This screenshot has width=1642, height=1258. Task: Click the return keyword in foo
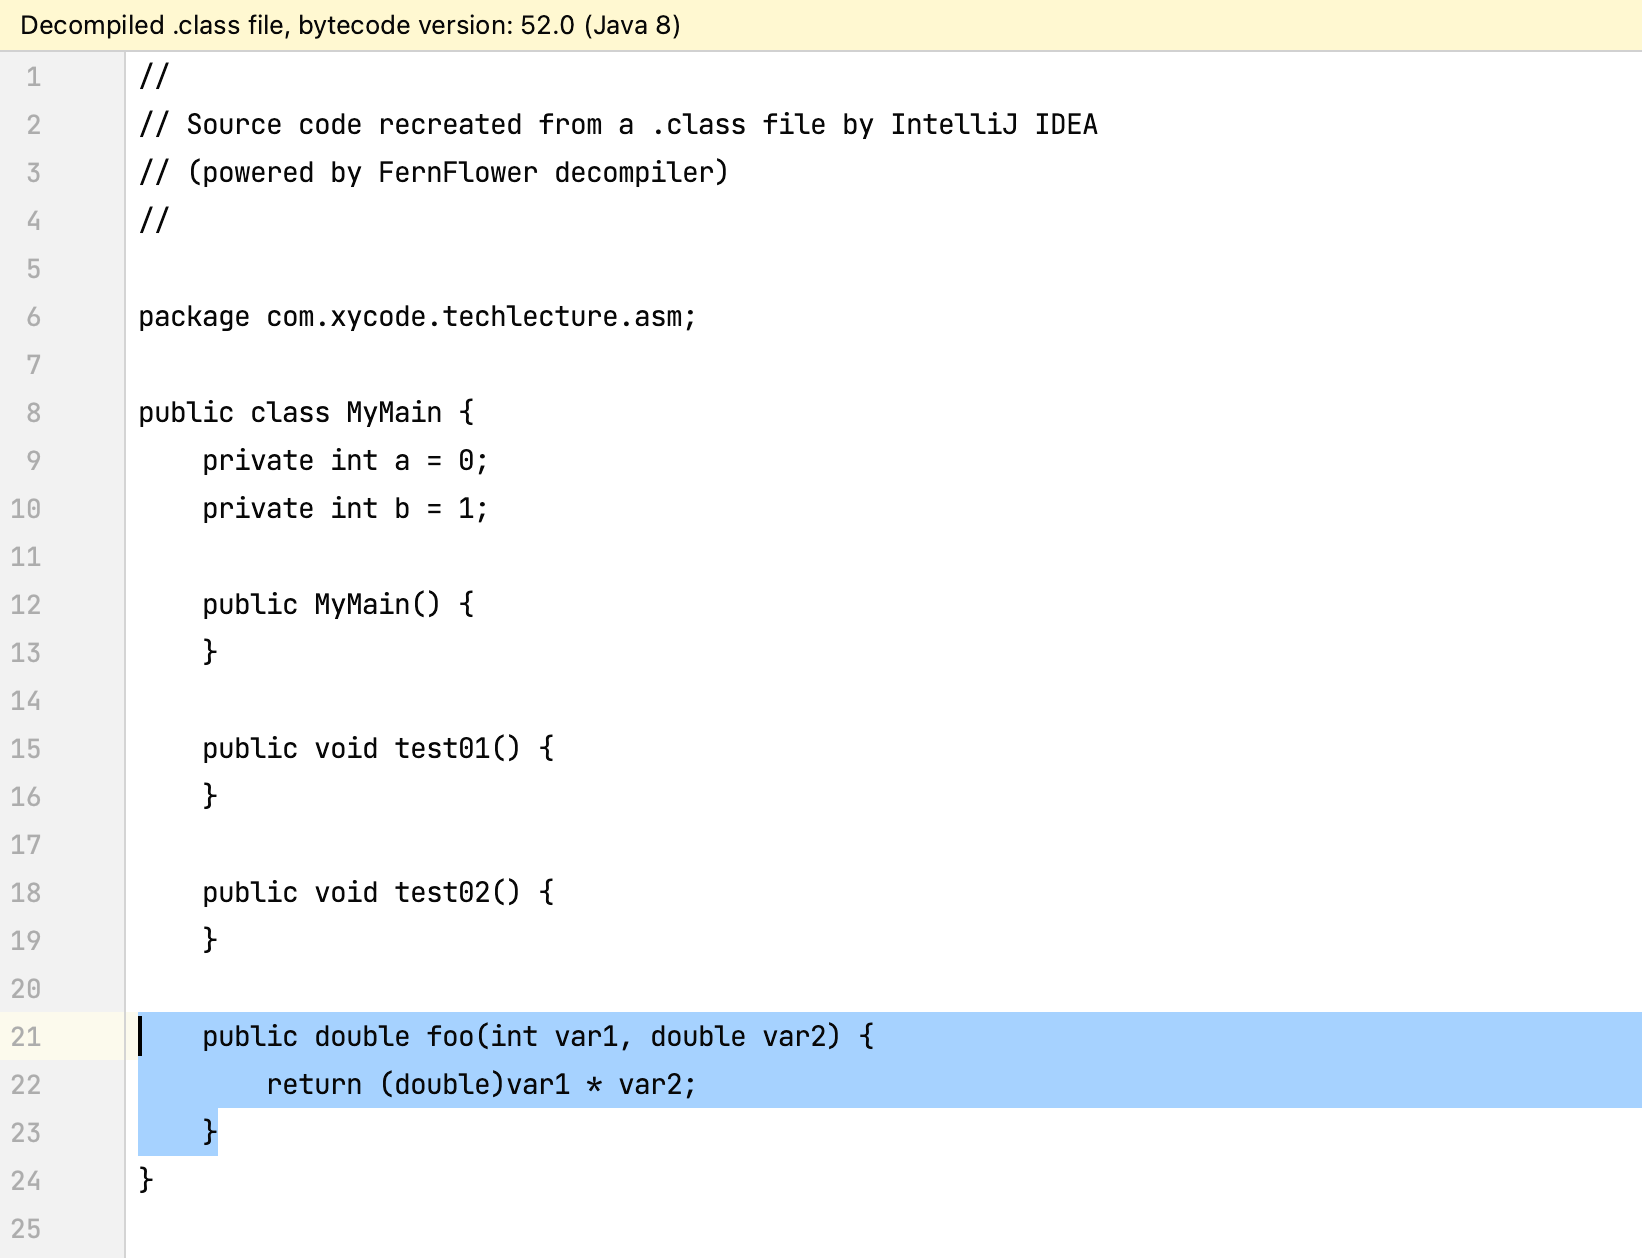(314, 1085)
